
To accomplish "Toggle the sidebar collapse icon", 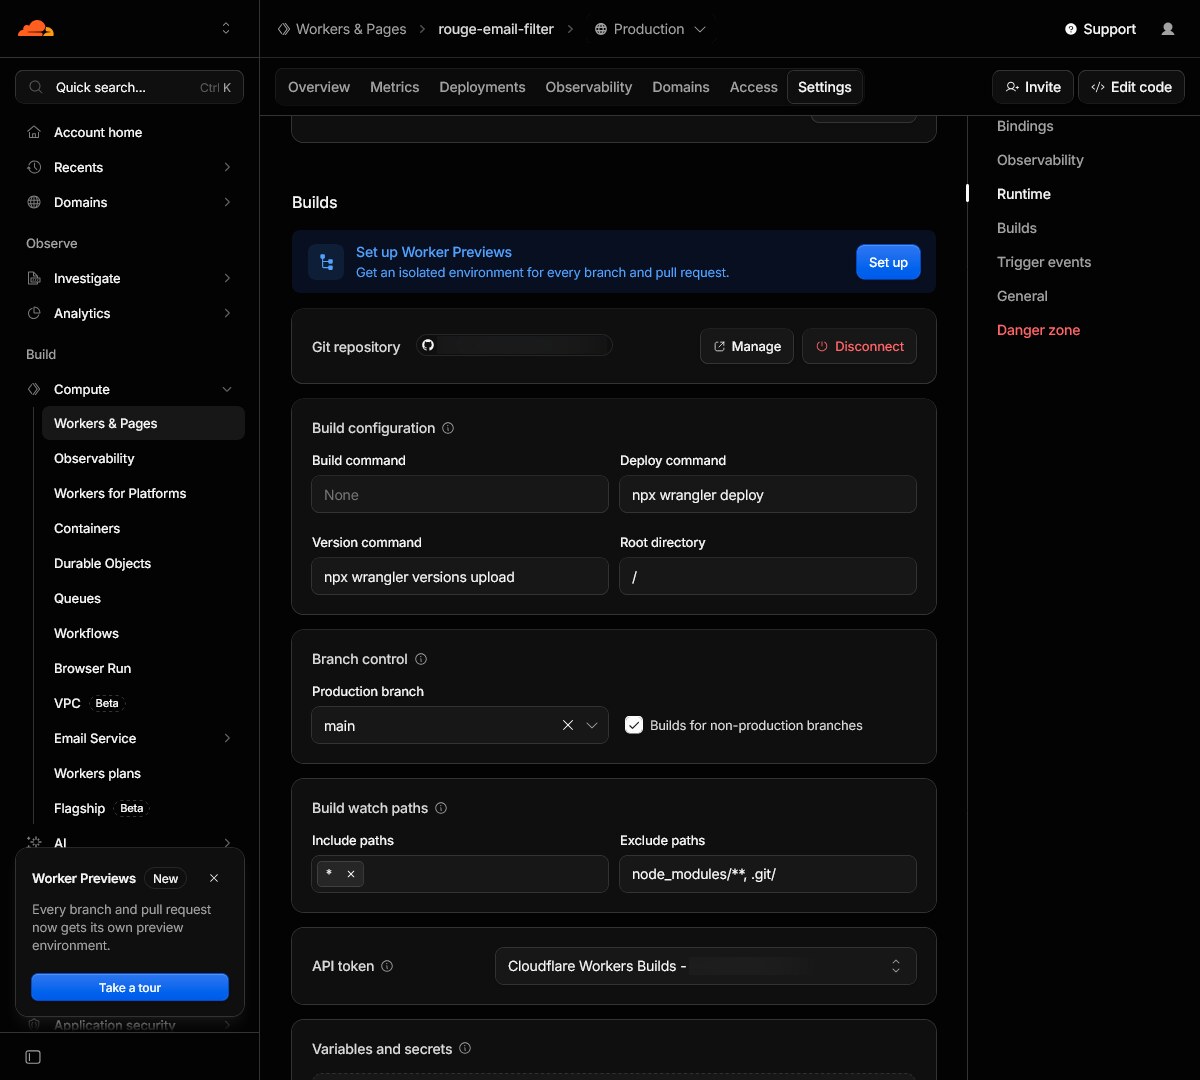I will pos(33,1057).
